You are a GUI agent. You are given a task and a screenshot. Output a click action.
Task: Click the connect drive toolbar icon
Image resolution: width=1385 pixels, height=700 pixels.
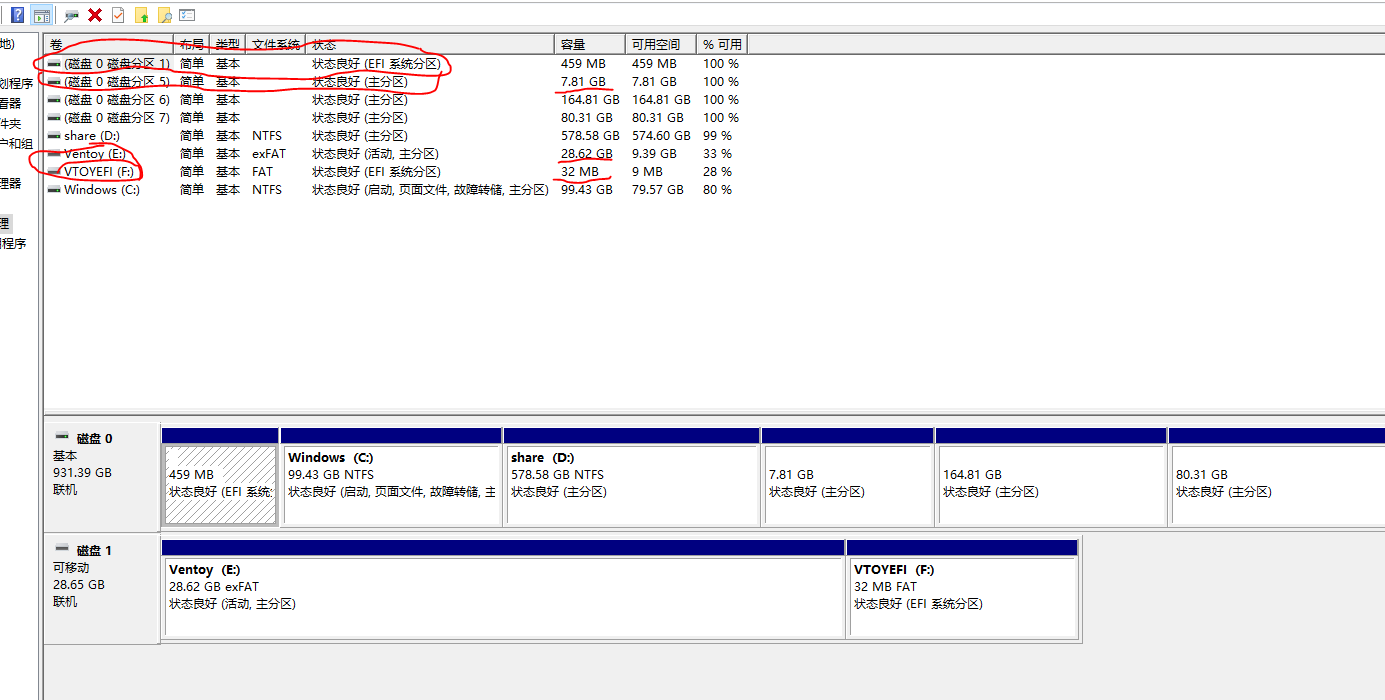[71, 15]
